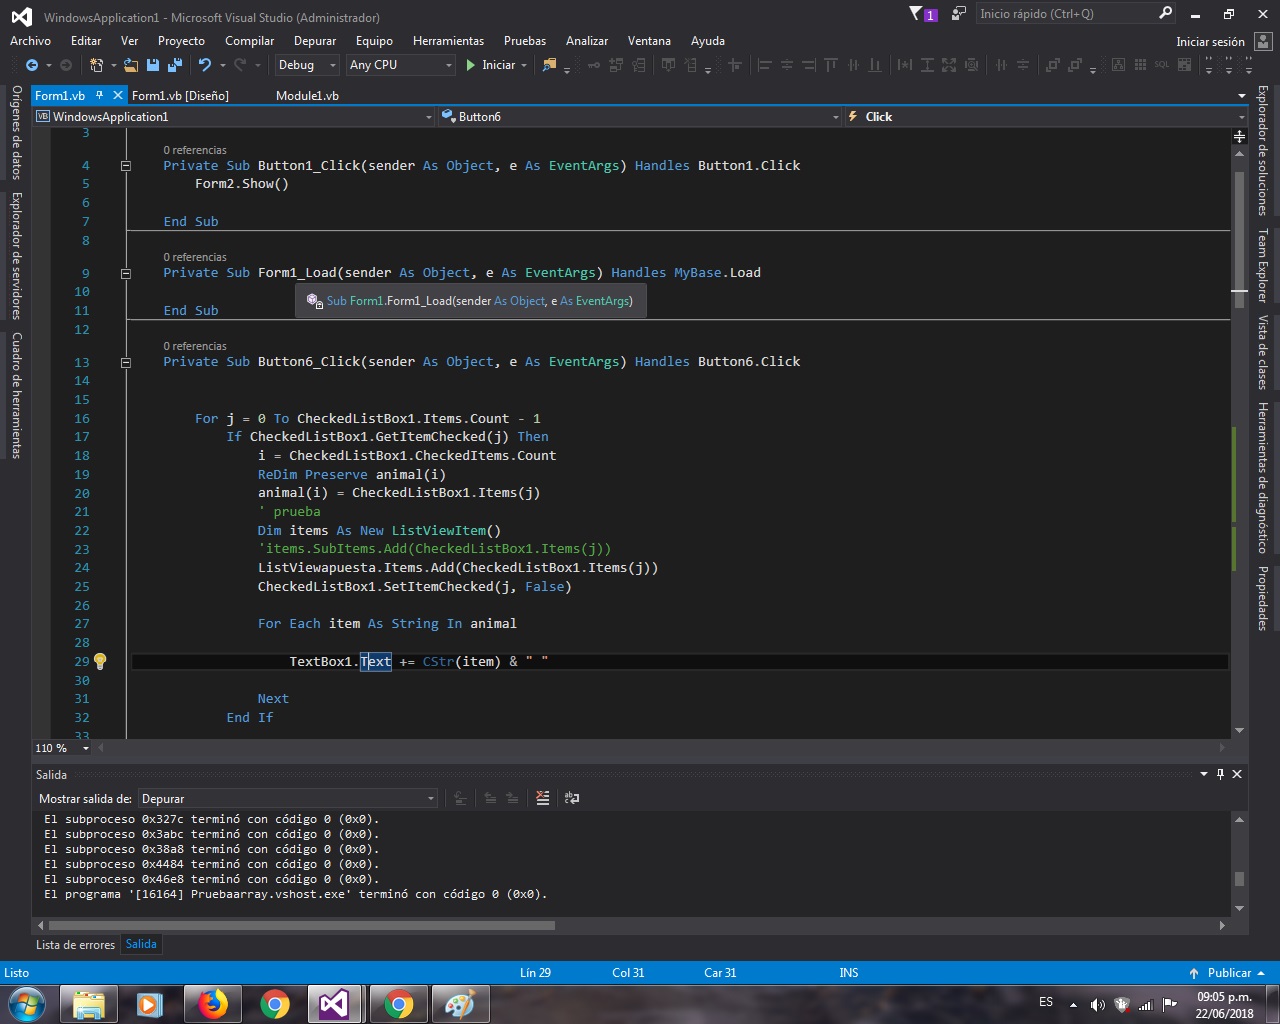Click the Quick Launch search magnifier icon
The height and width of the screenshot is (1024, 1280).
click(1165, 13)
